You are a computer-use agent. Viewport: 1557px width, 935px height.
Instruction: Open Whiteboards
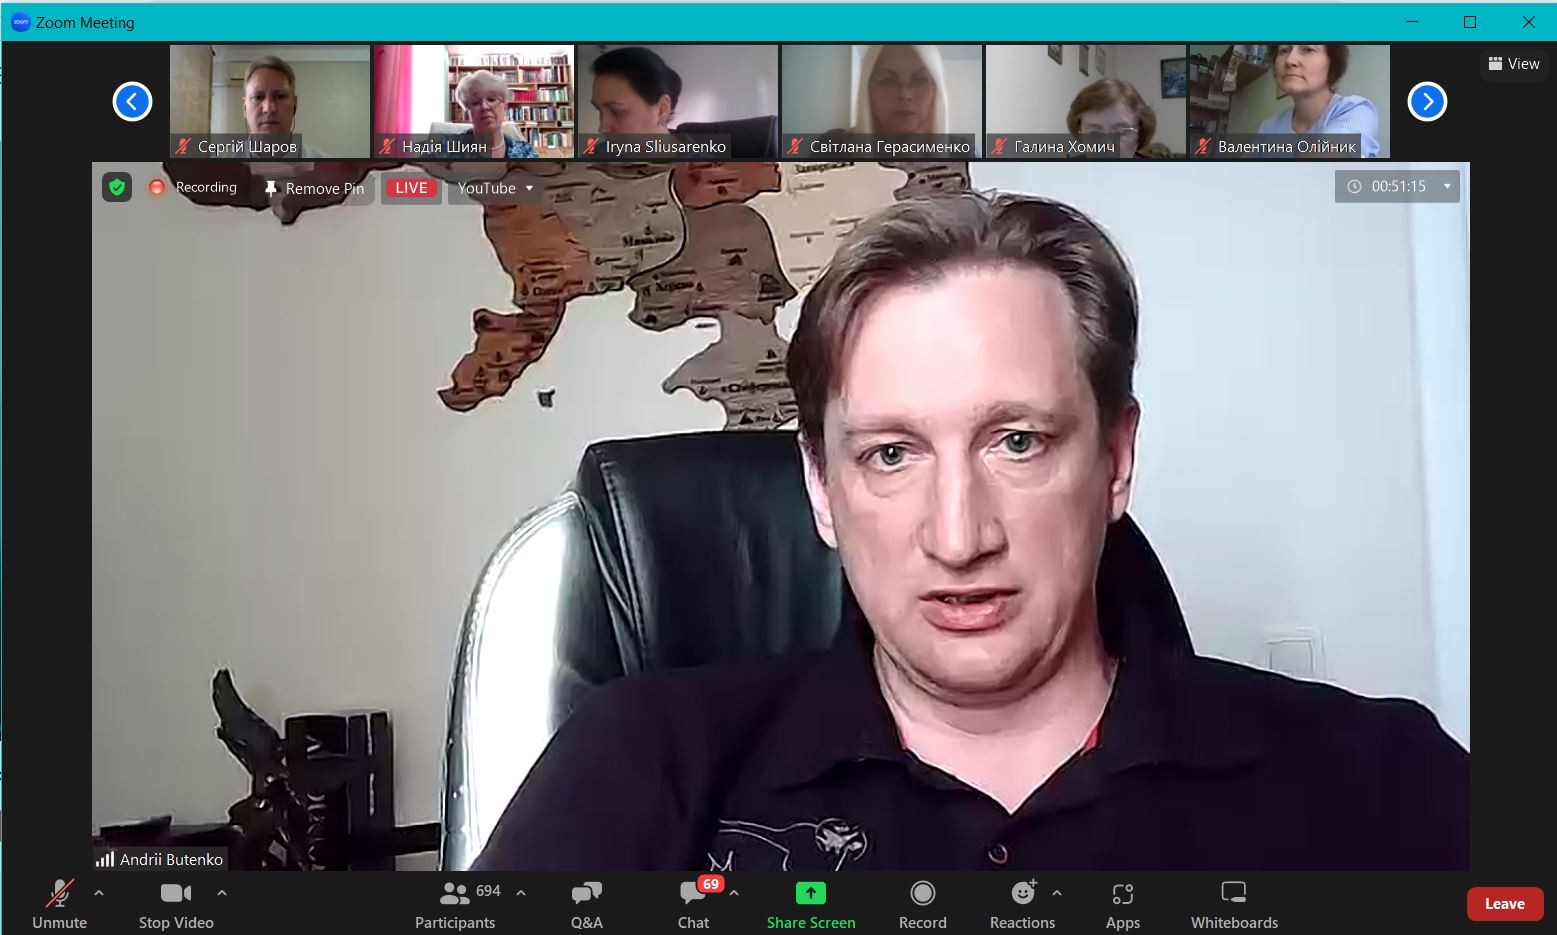[x=1234, y=904]
